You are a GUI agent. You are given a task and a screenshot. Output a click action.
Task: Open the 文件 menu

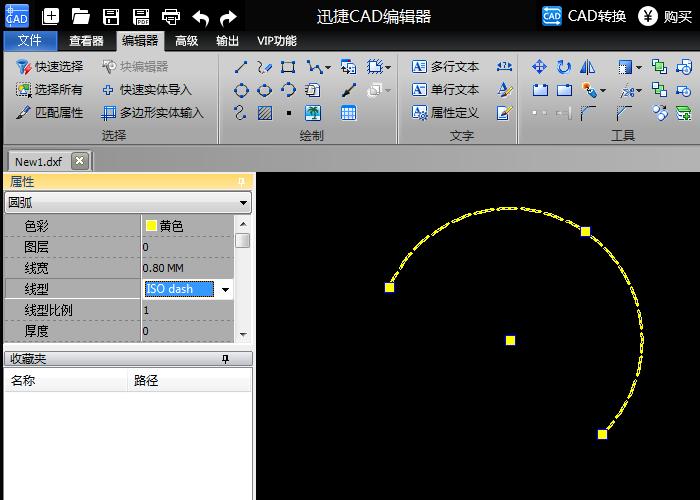coord(30,41)
